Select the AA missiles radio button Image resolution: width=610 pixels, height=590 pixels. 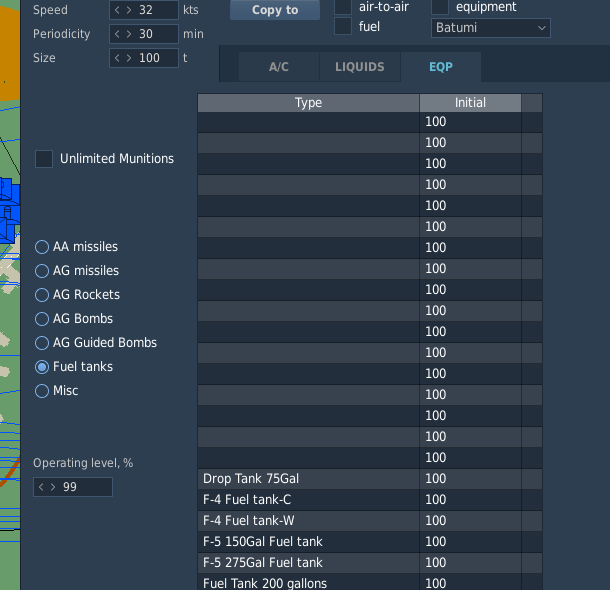click(42, 247)
